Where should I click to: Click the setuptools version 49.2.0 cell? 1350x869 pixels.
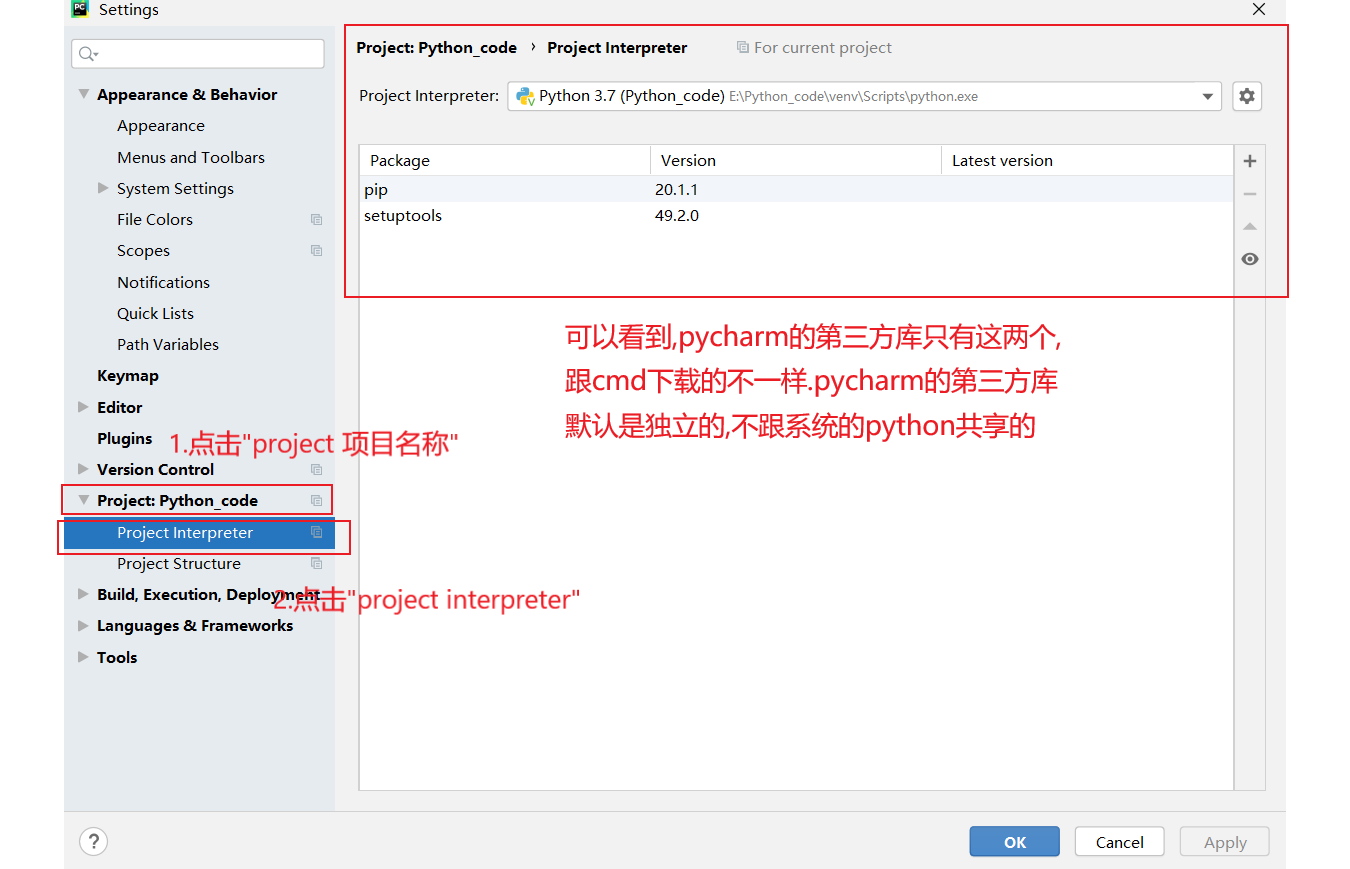point(677,216)
